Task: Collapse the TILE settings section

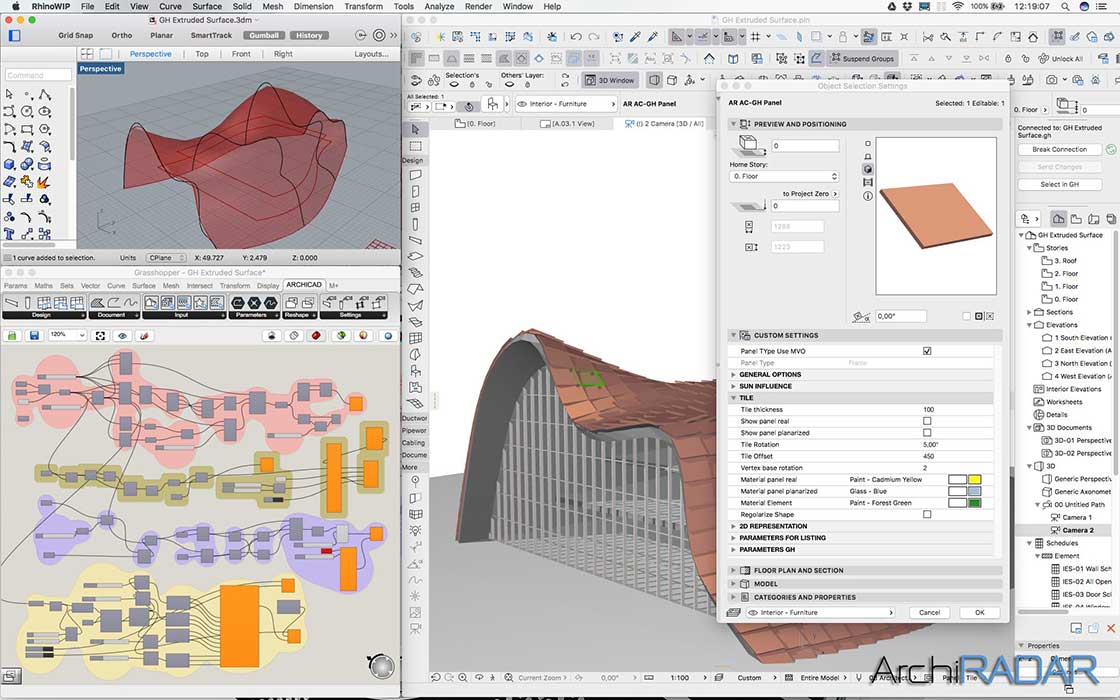Action: click(733, 398)
